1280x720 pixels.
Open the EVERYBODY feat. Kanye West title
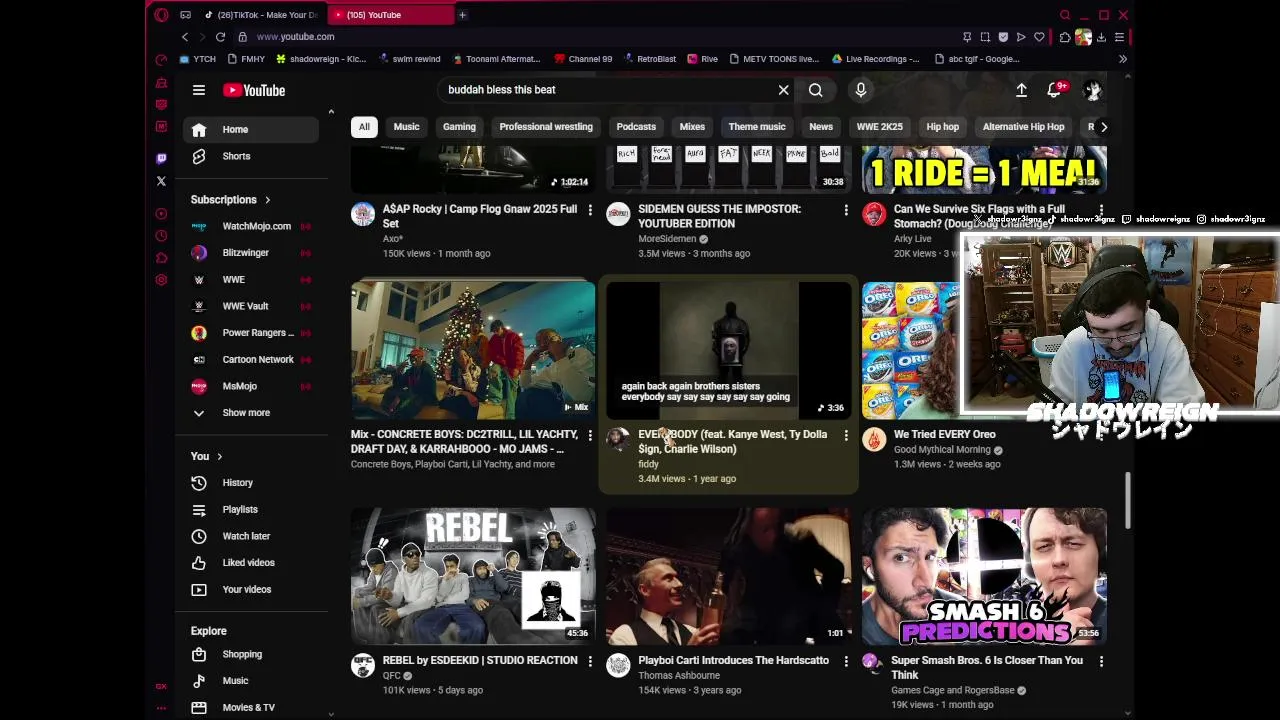(x=733, y=442)
